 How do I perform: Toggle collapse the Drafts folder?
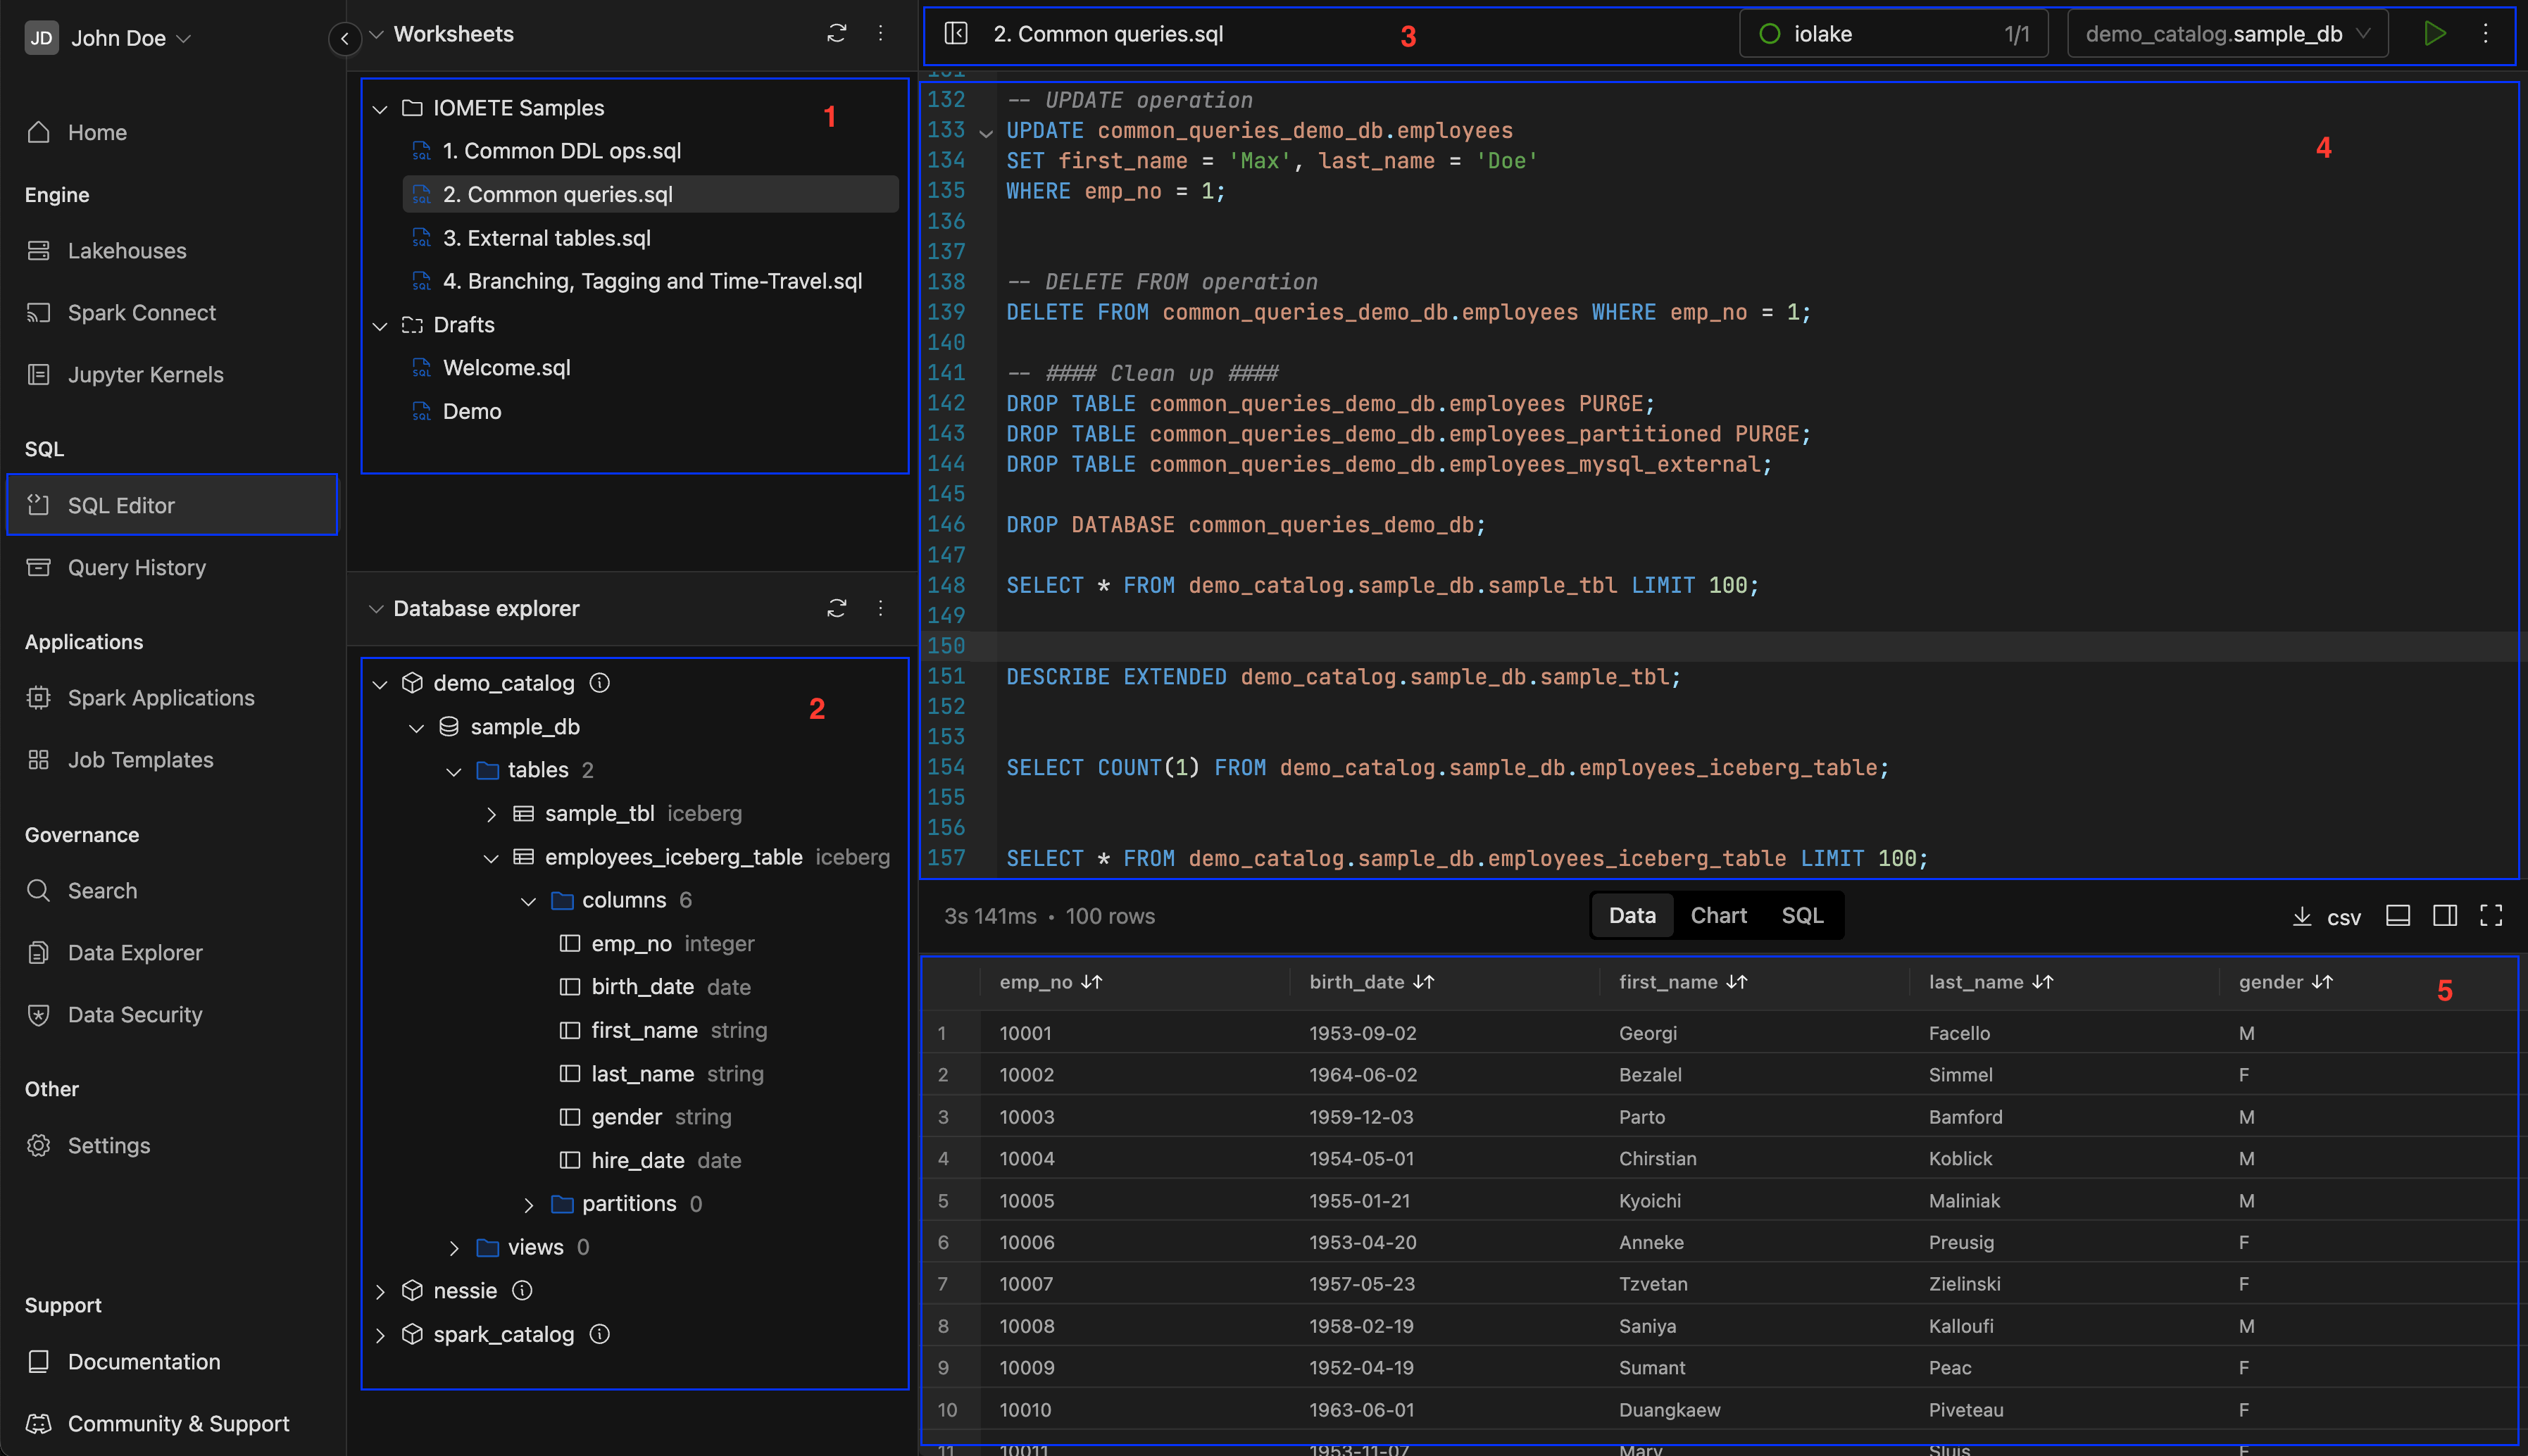point(380,325)
